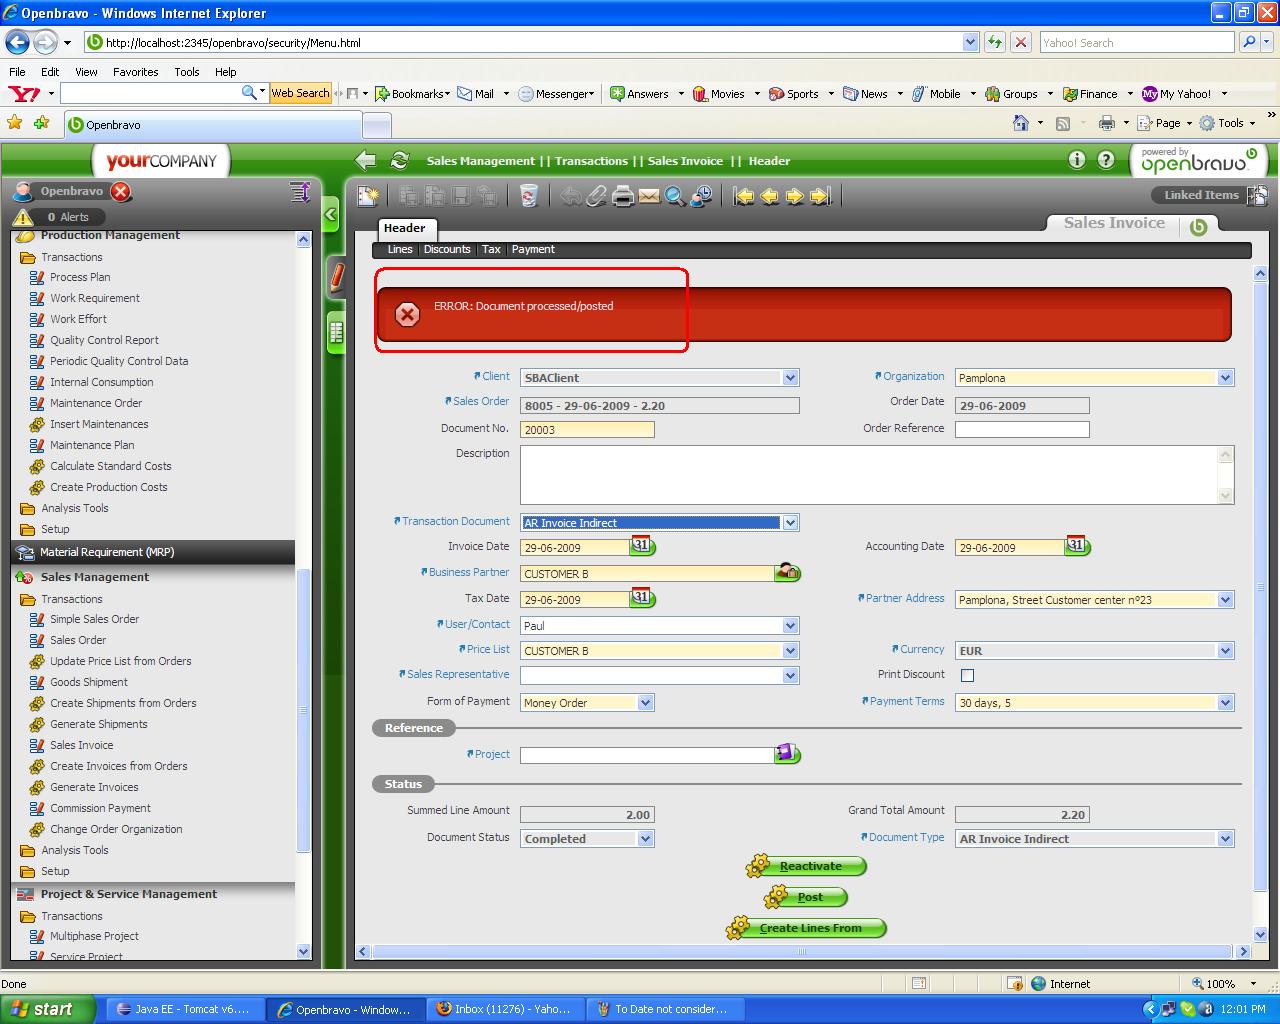Toggle the Print Discount checkbox
The width and height of the screenshot is (1280, 1024).
(x=967, y=676)
